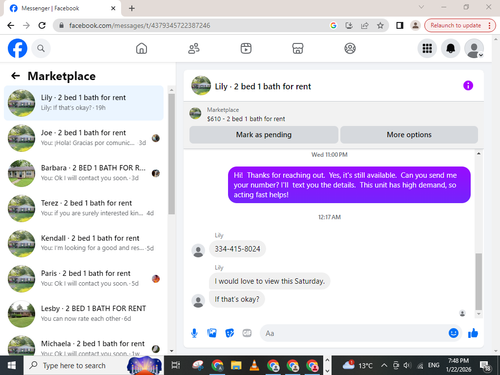Click the conversation scrollbar thumb

[479, 282]
